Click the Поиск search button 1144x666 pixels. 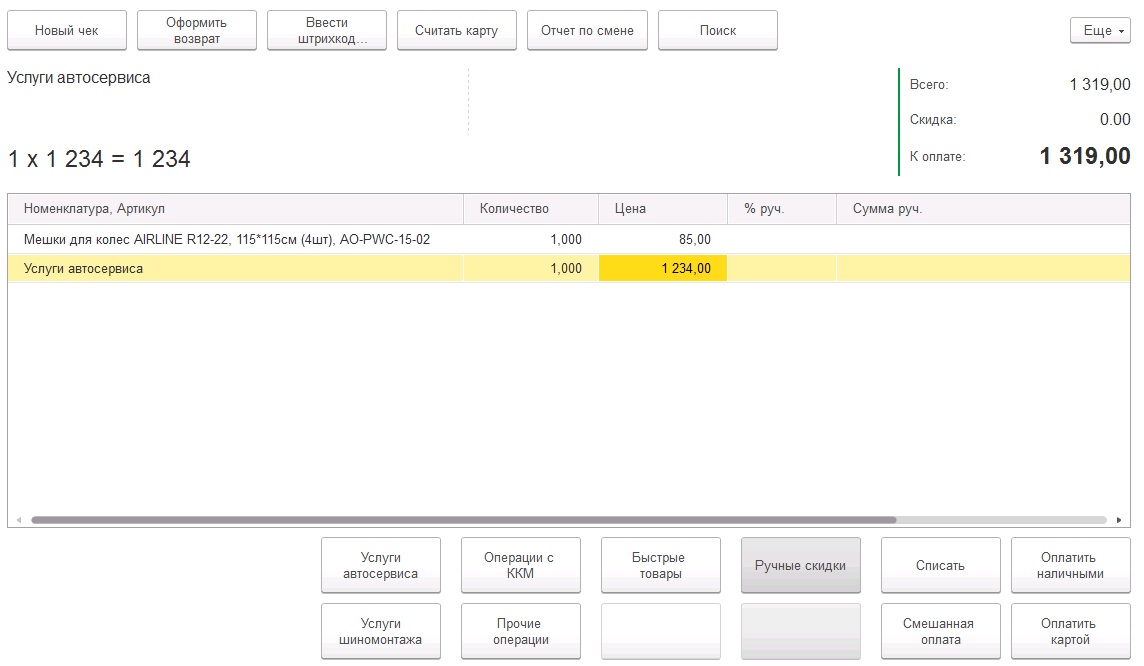[717, 31]
